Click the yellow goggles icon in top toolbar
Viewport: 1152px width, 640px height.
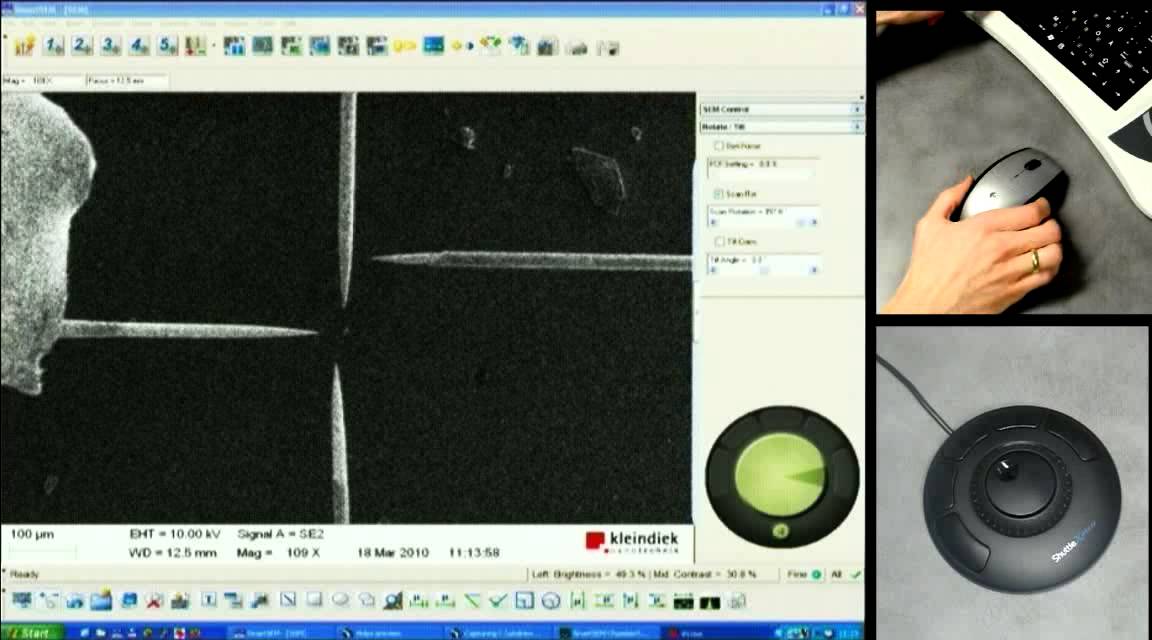(404, 46)
